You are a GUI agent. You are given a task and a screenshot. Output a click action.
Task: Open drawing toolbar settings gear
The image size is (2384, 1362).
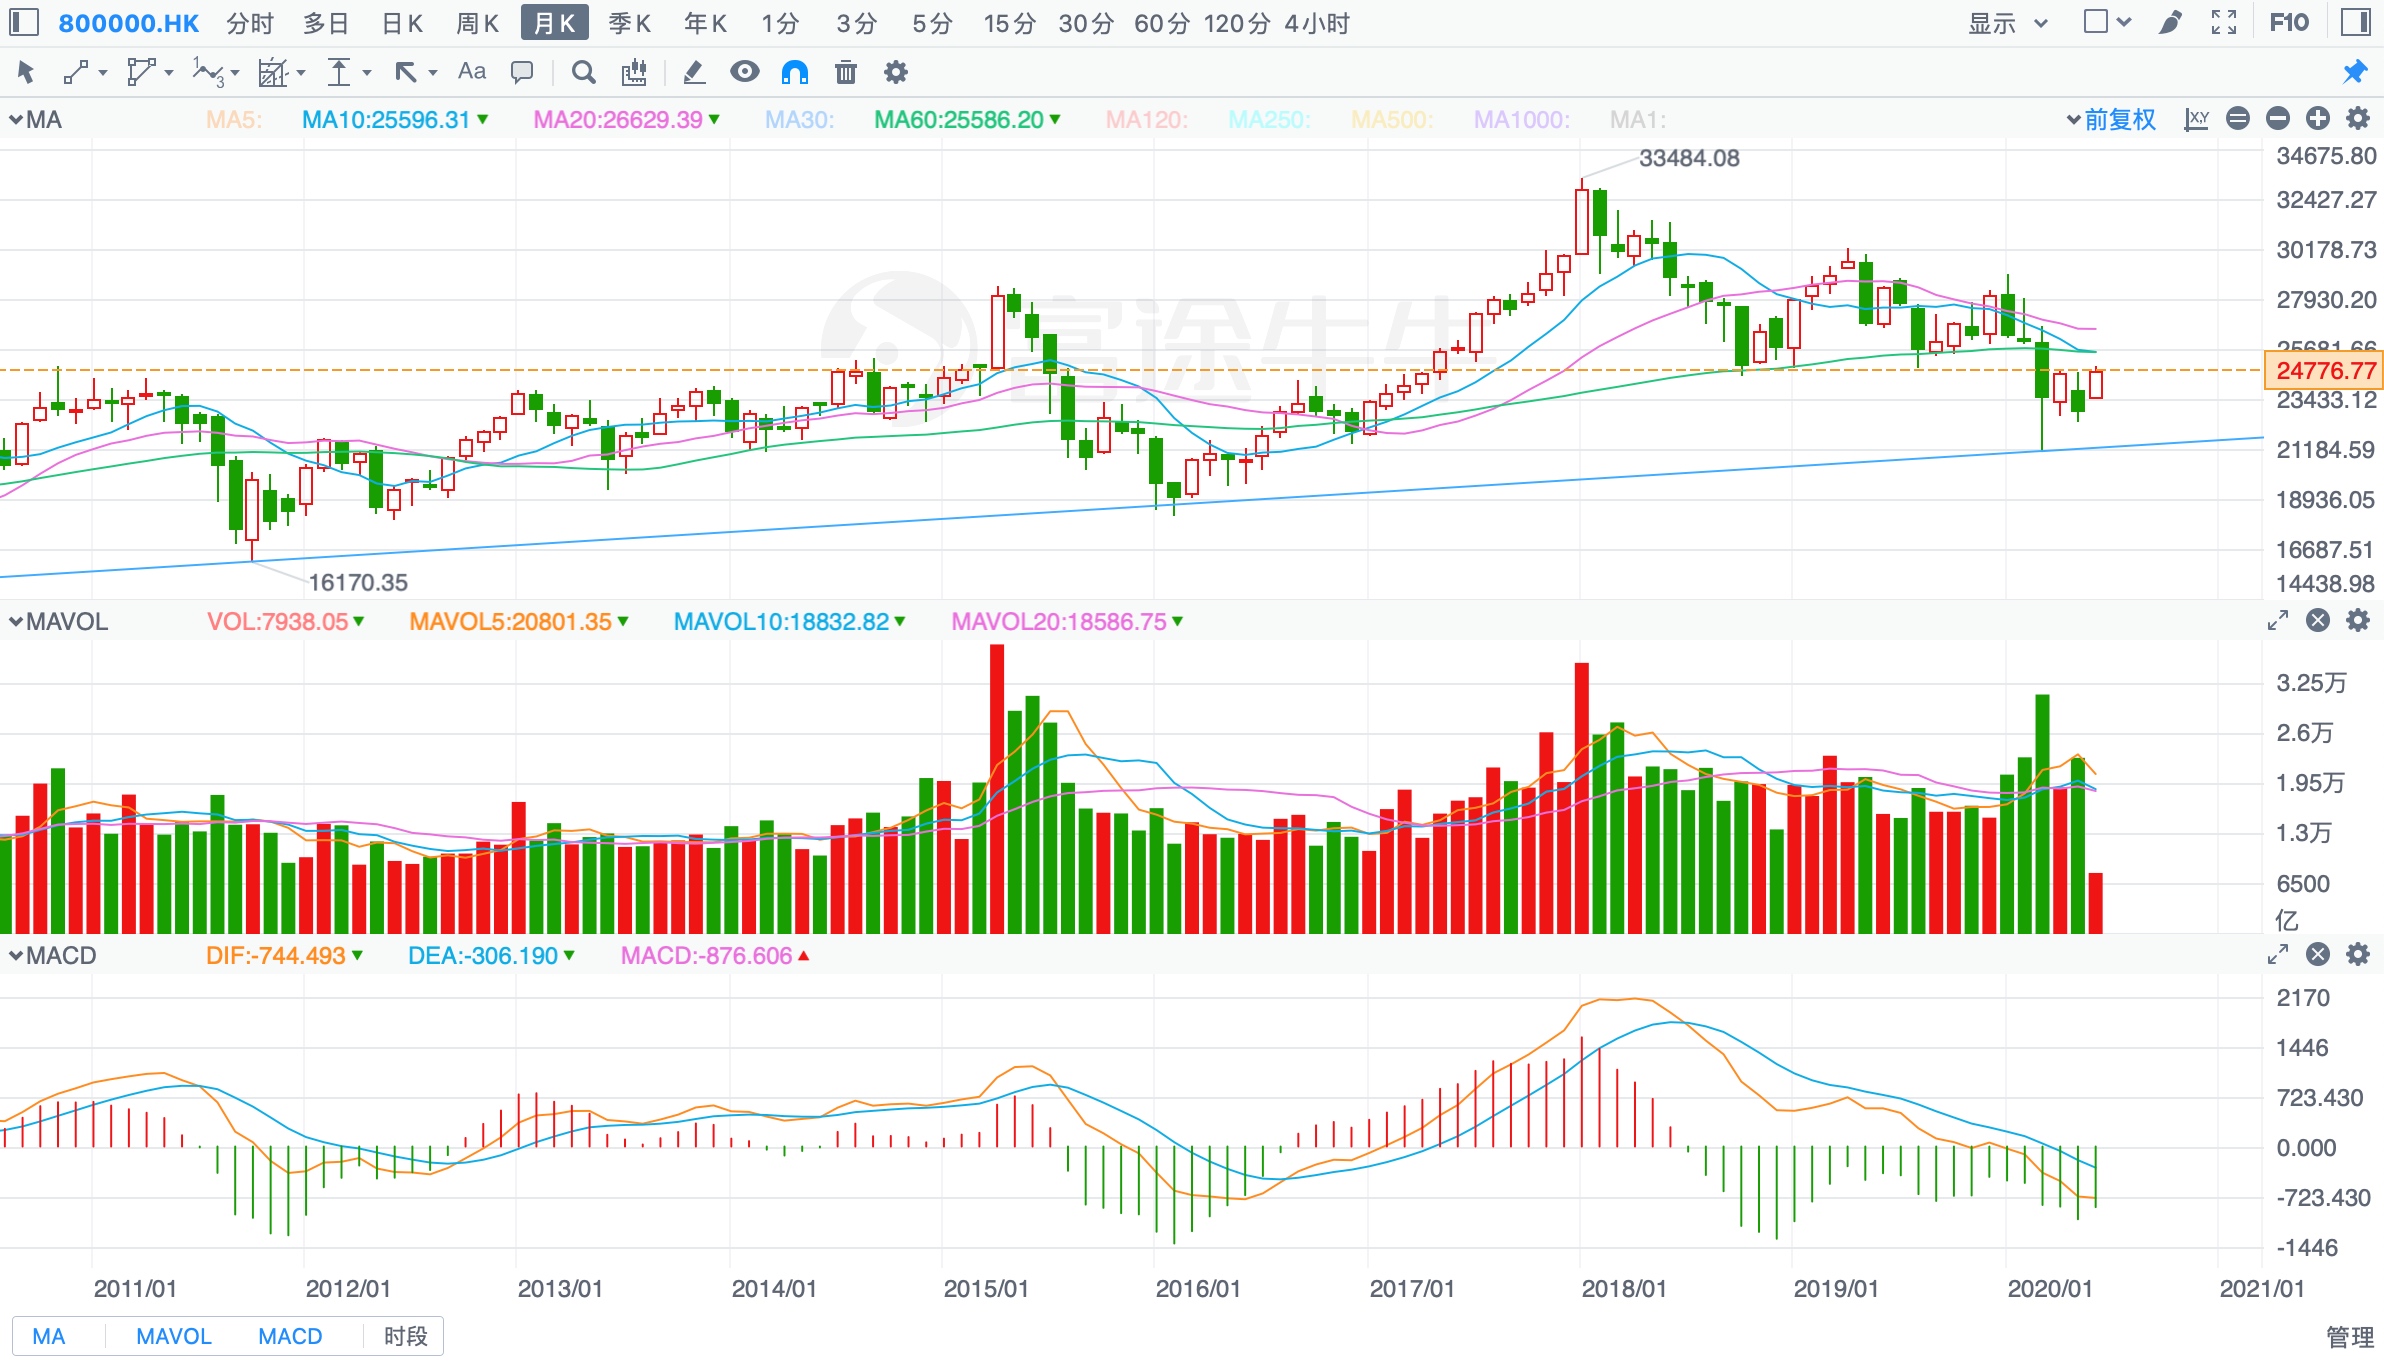coord(896,72)
